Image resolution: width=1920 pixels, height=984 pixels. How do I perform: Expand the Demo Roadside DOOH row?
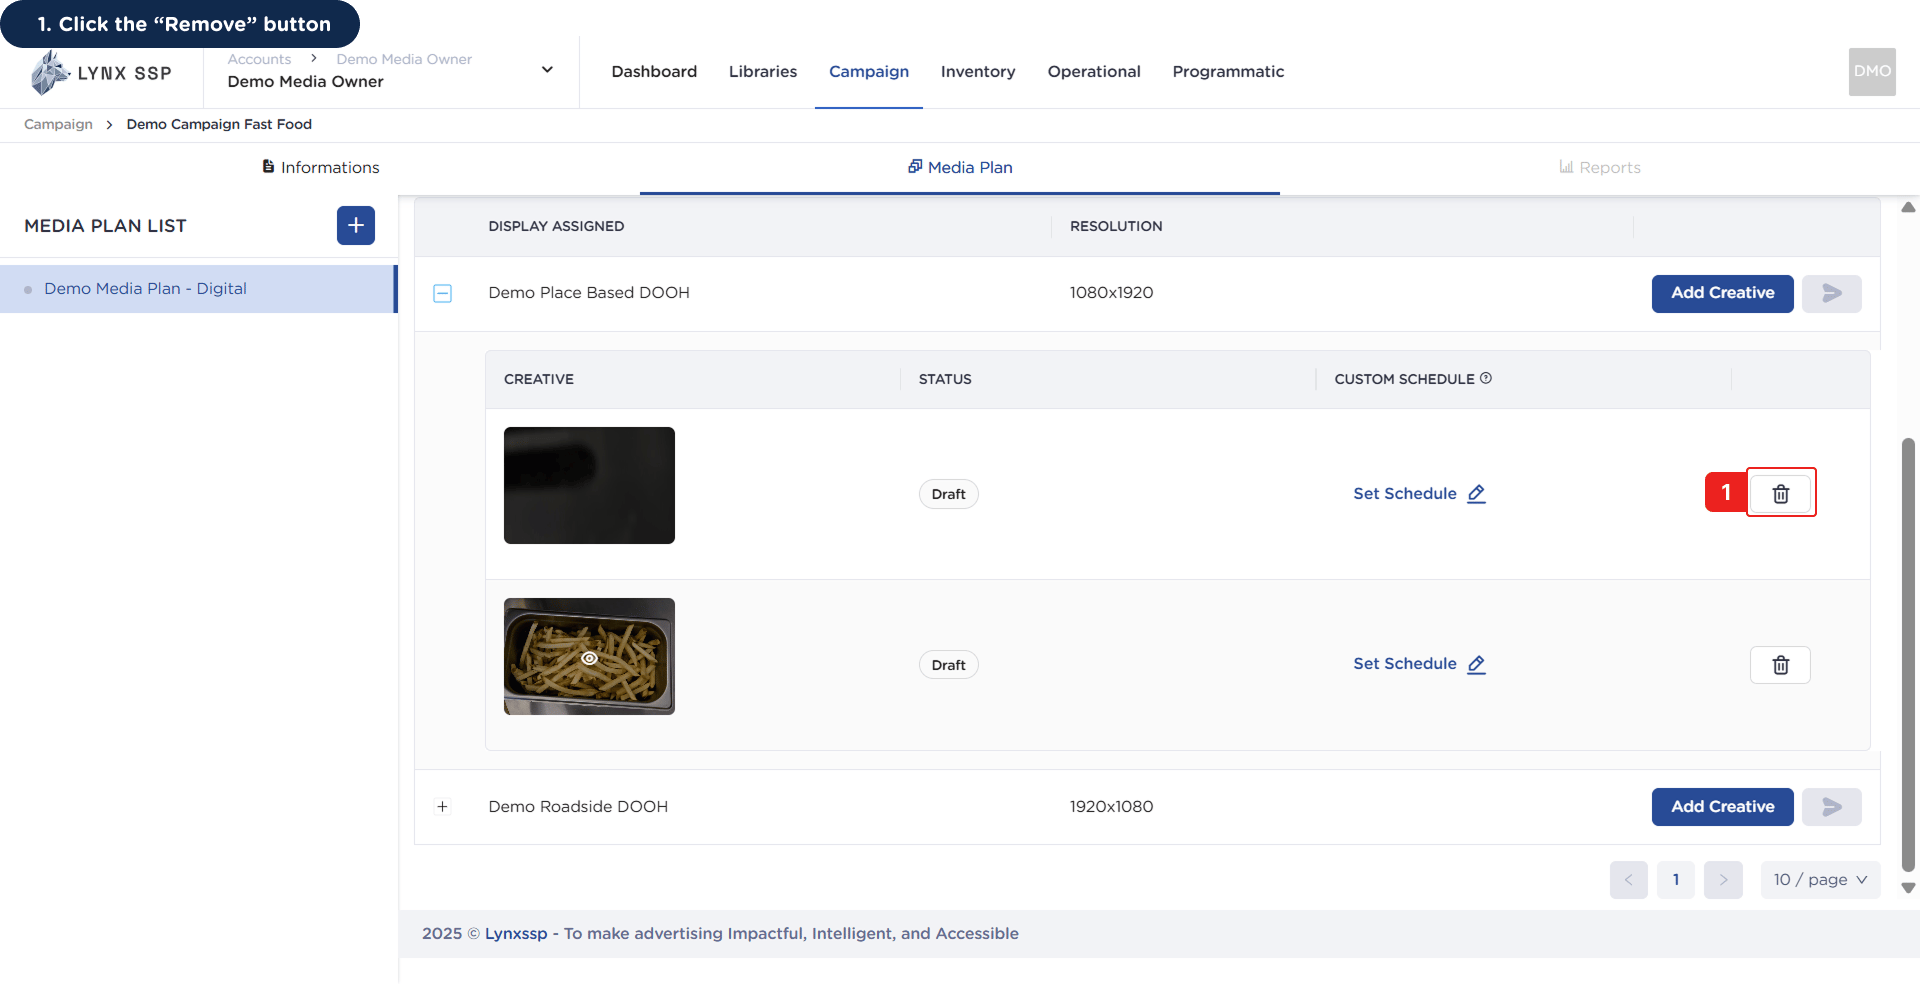442,807
